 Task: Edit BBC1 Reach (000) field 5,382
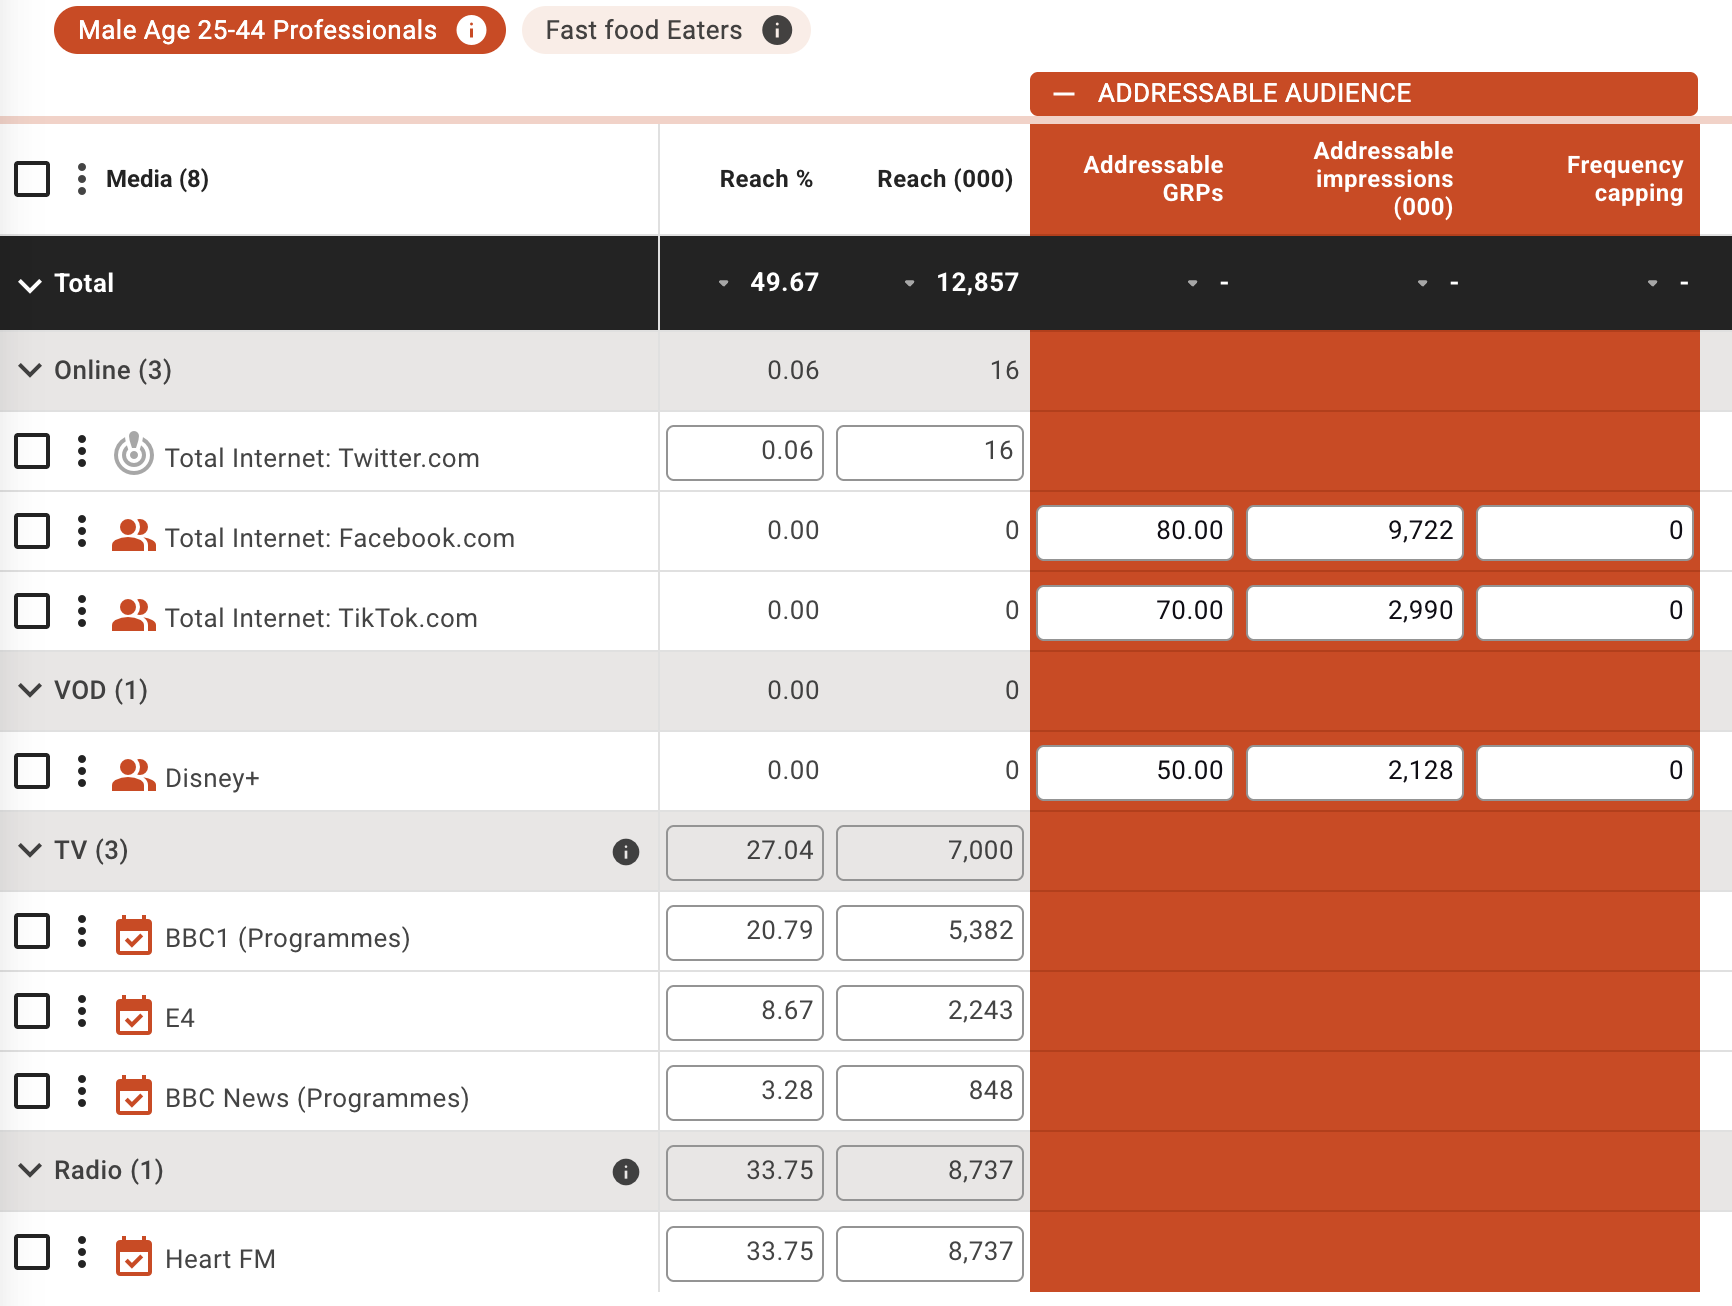pos(930,933)
